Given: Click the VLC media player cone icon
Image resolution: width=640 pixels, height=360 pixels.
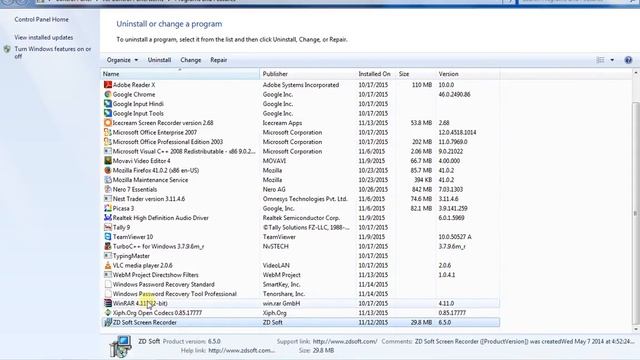Looking at the screenshot, I should [108, 265].
